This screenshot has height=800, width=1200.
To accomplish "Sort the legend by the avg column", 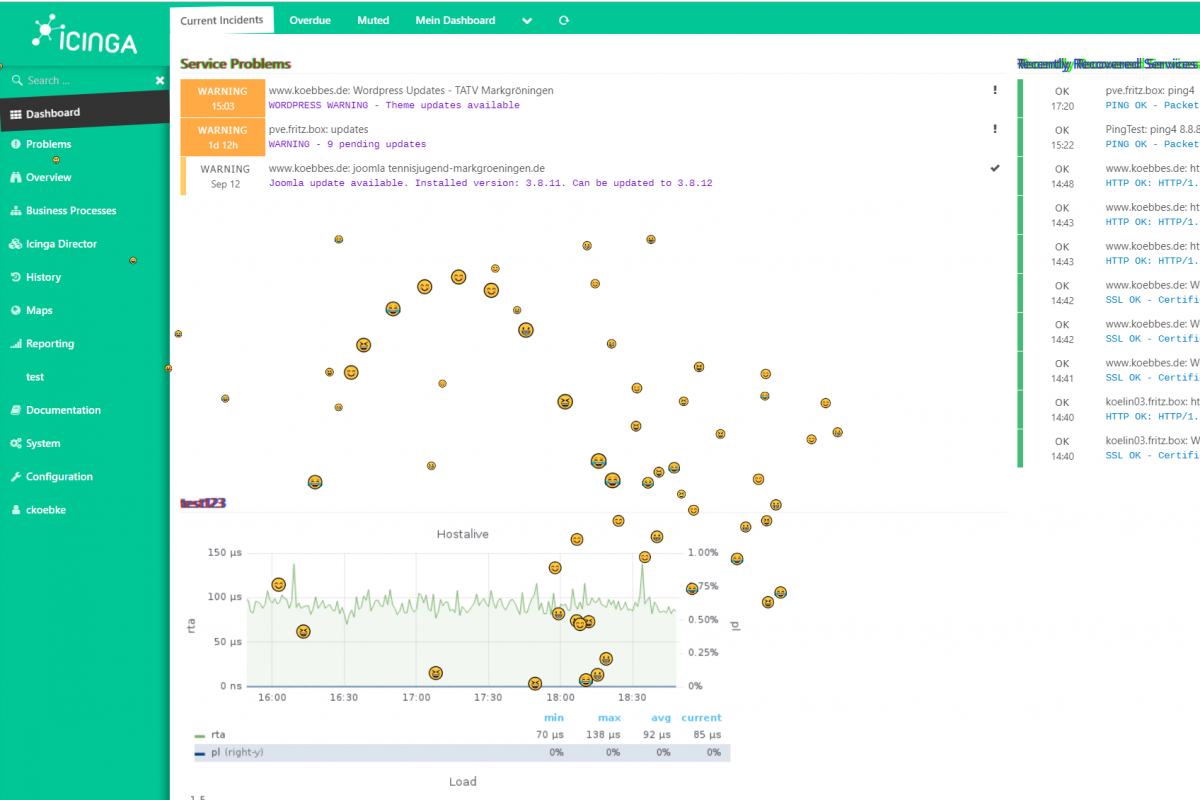I will [x=661, y=718].
